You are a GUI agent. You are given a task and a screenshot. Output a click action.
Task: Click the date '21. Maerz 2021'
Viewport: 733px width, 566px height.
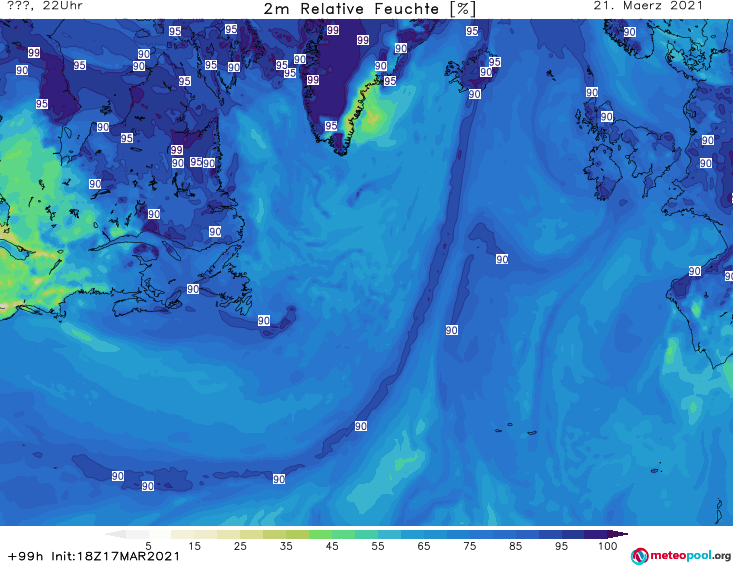tap(648, 6)
